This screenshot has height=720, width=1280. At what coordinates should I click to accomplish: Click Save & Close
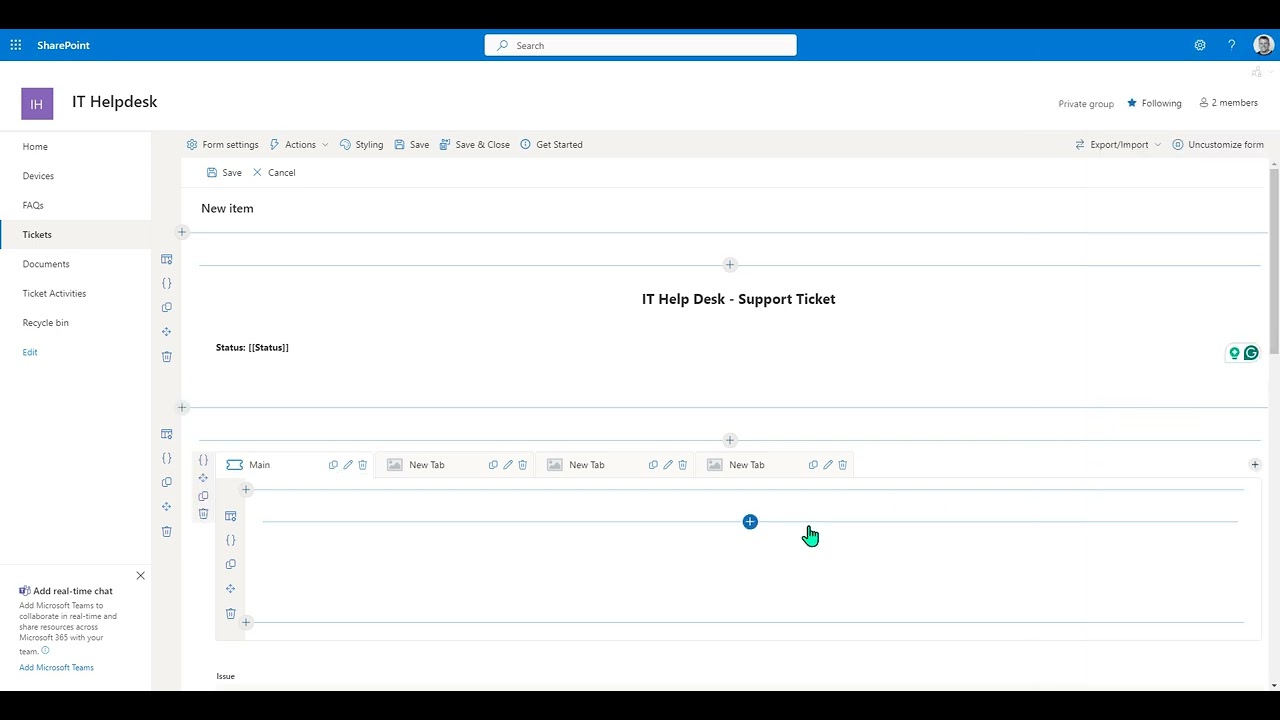tap(474, 145)
